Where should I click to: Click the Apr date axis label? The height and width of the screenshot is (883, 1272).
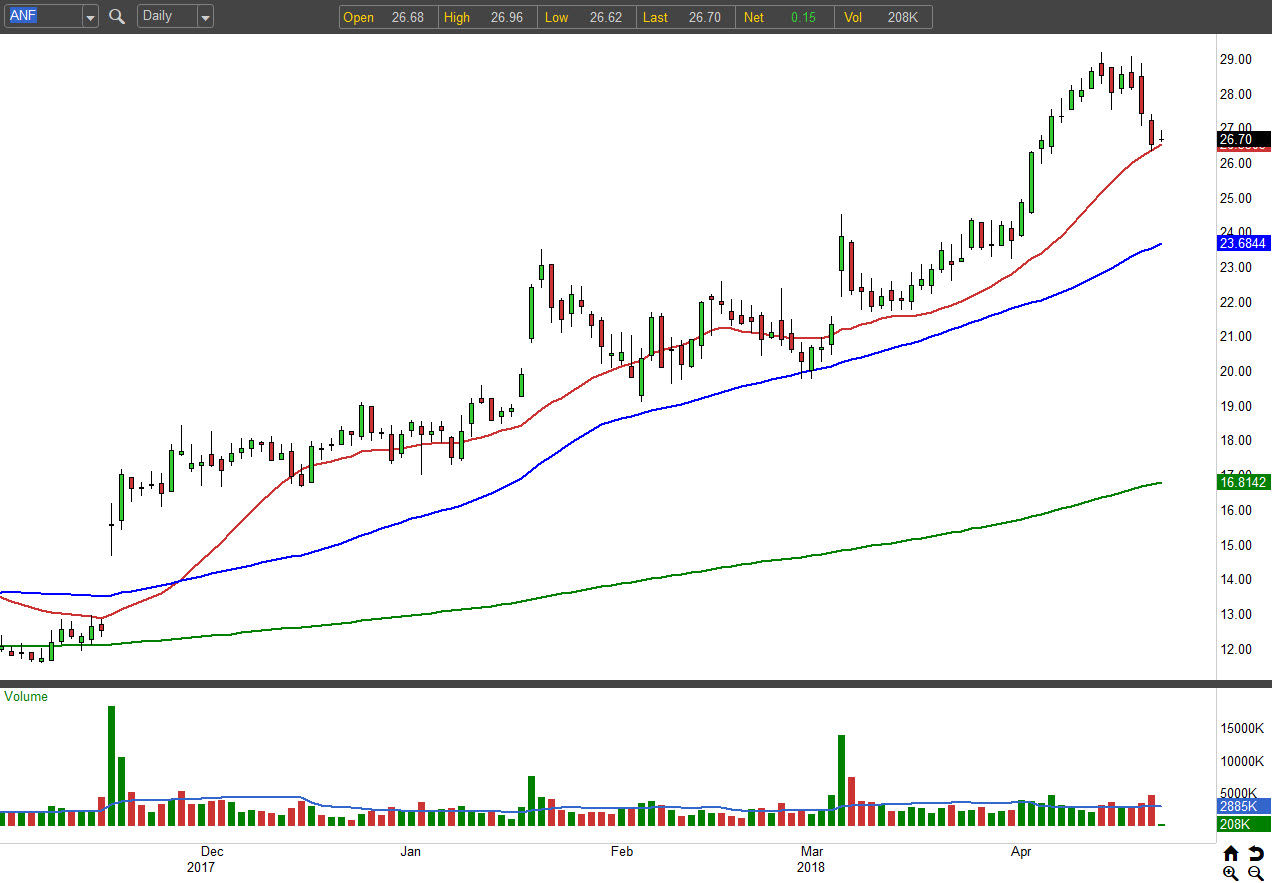tap(1021, 852)
